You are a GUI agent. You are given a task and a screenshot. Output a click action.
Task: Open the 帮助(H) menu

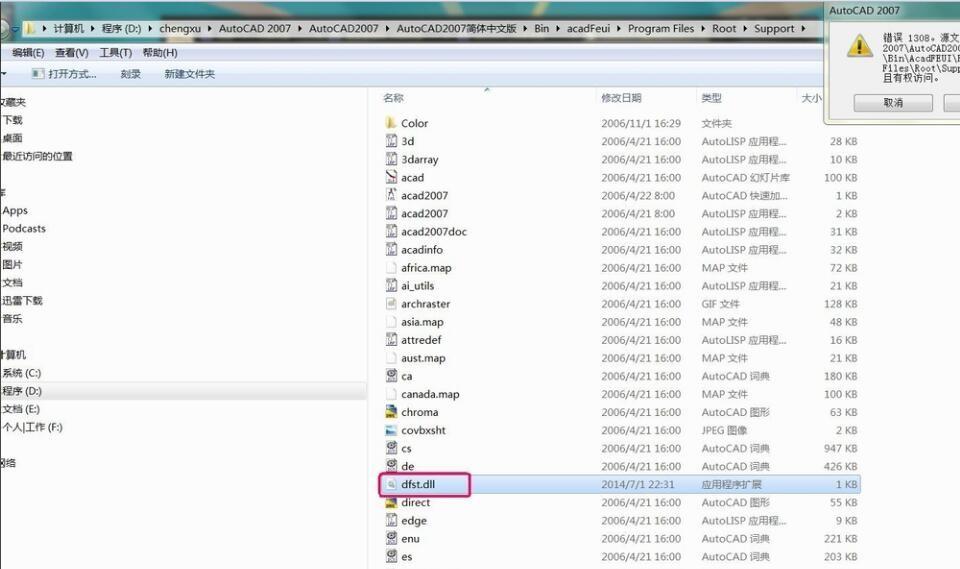[x=160, y=53]
